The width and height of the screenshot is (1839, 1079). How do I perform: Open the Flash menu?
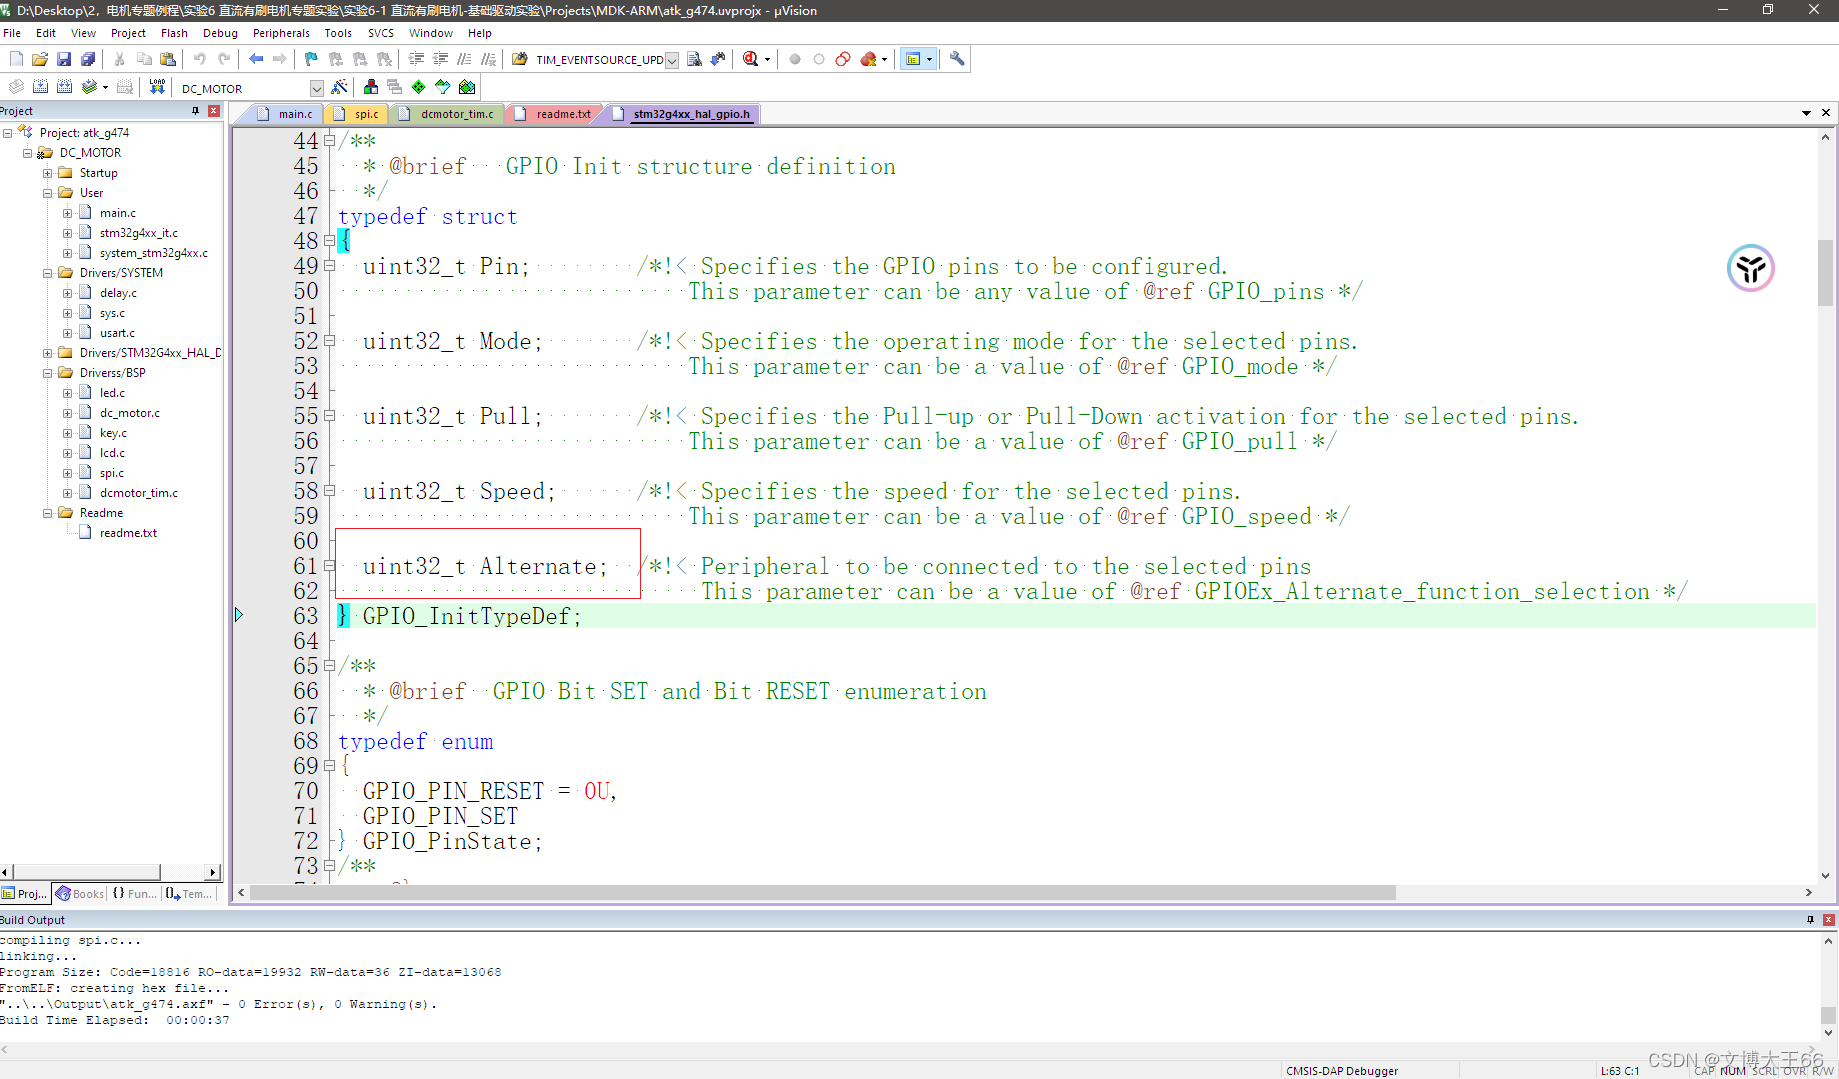pyautogui.click(x=174, y=33)
